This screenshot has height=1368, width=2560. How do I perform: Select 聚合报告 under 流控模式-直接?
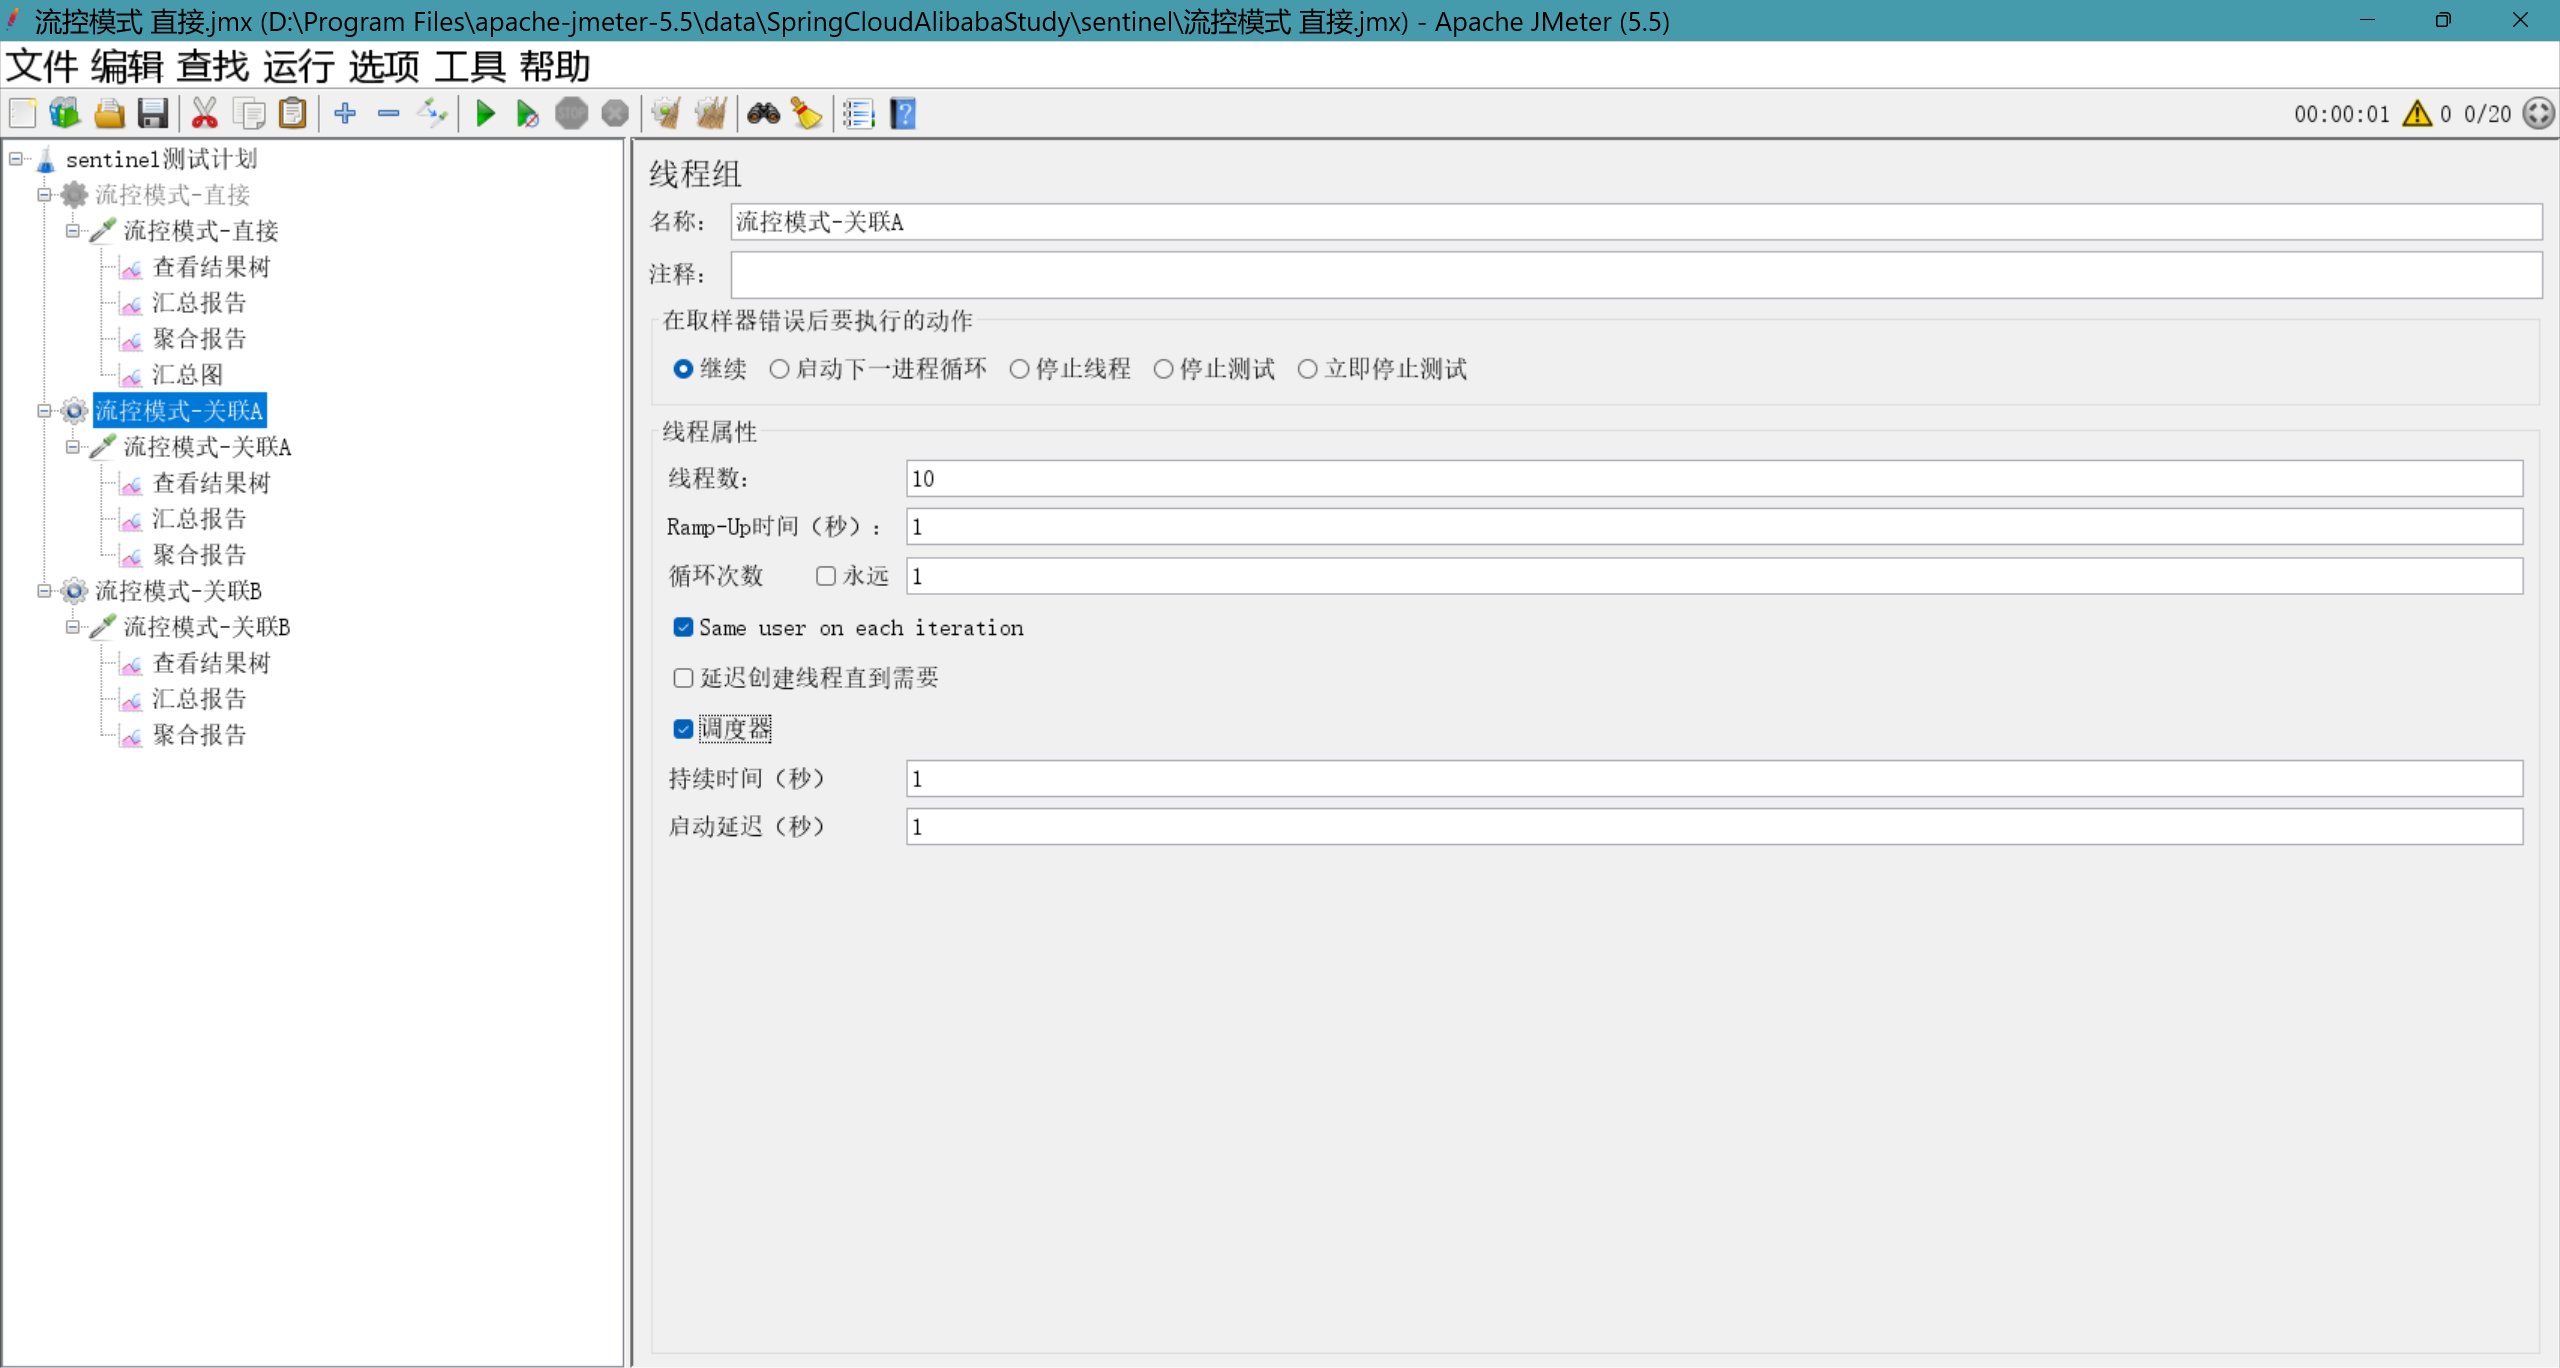click(199, 339)
